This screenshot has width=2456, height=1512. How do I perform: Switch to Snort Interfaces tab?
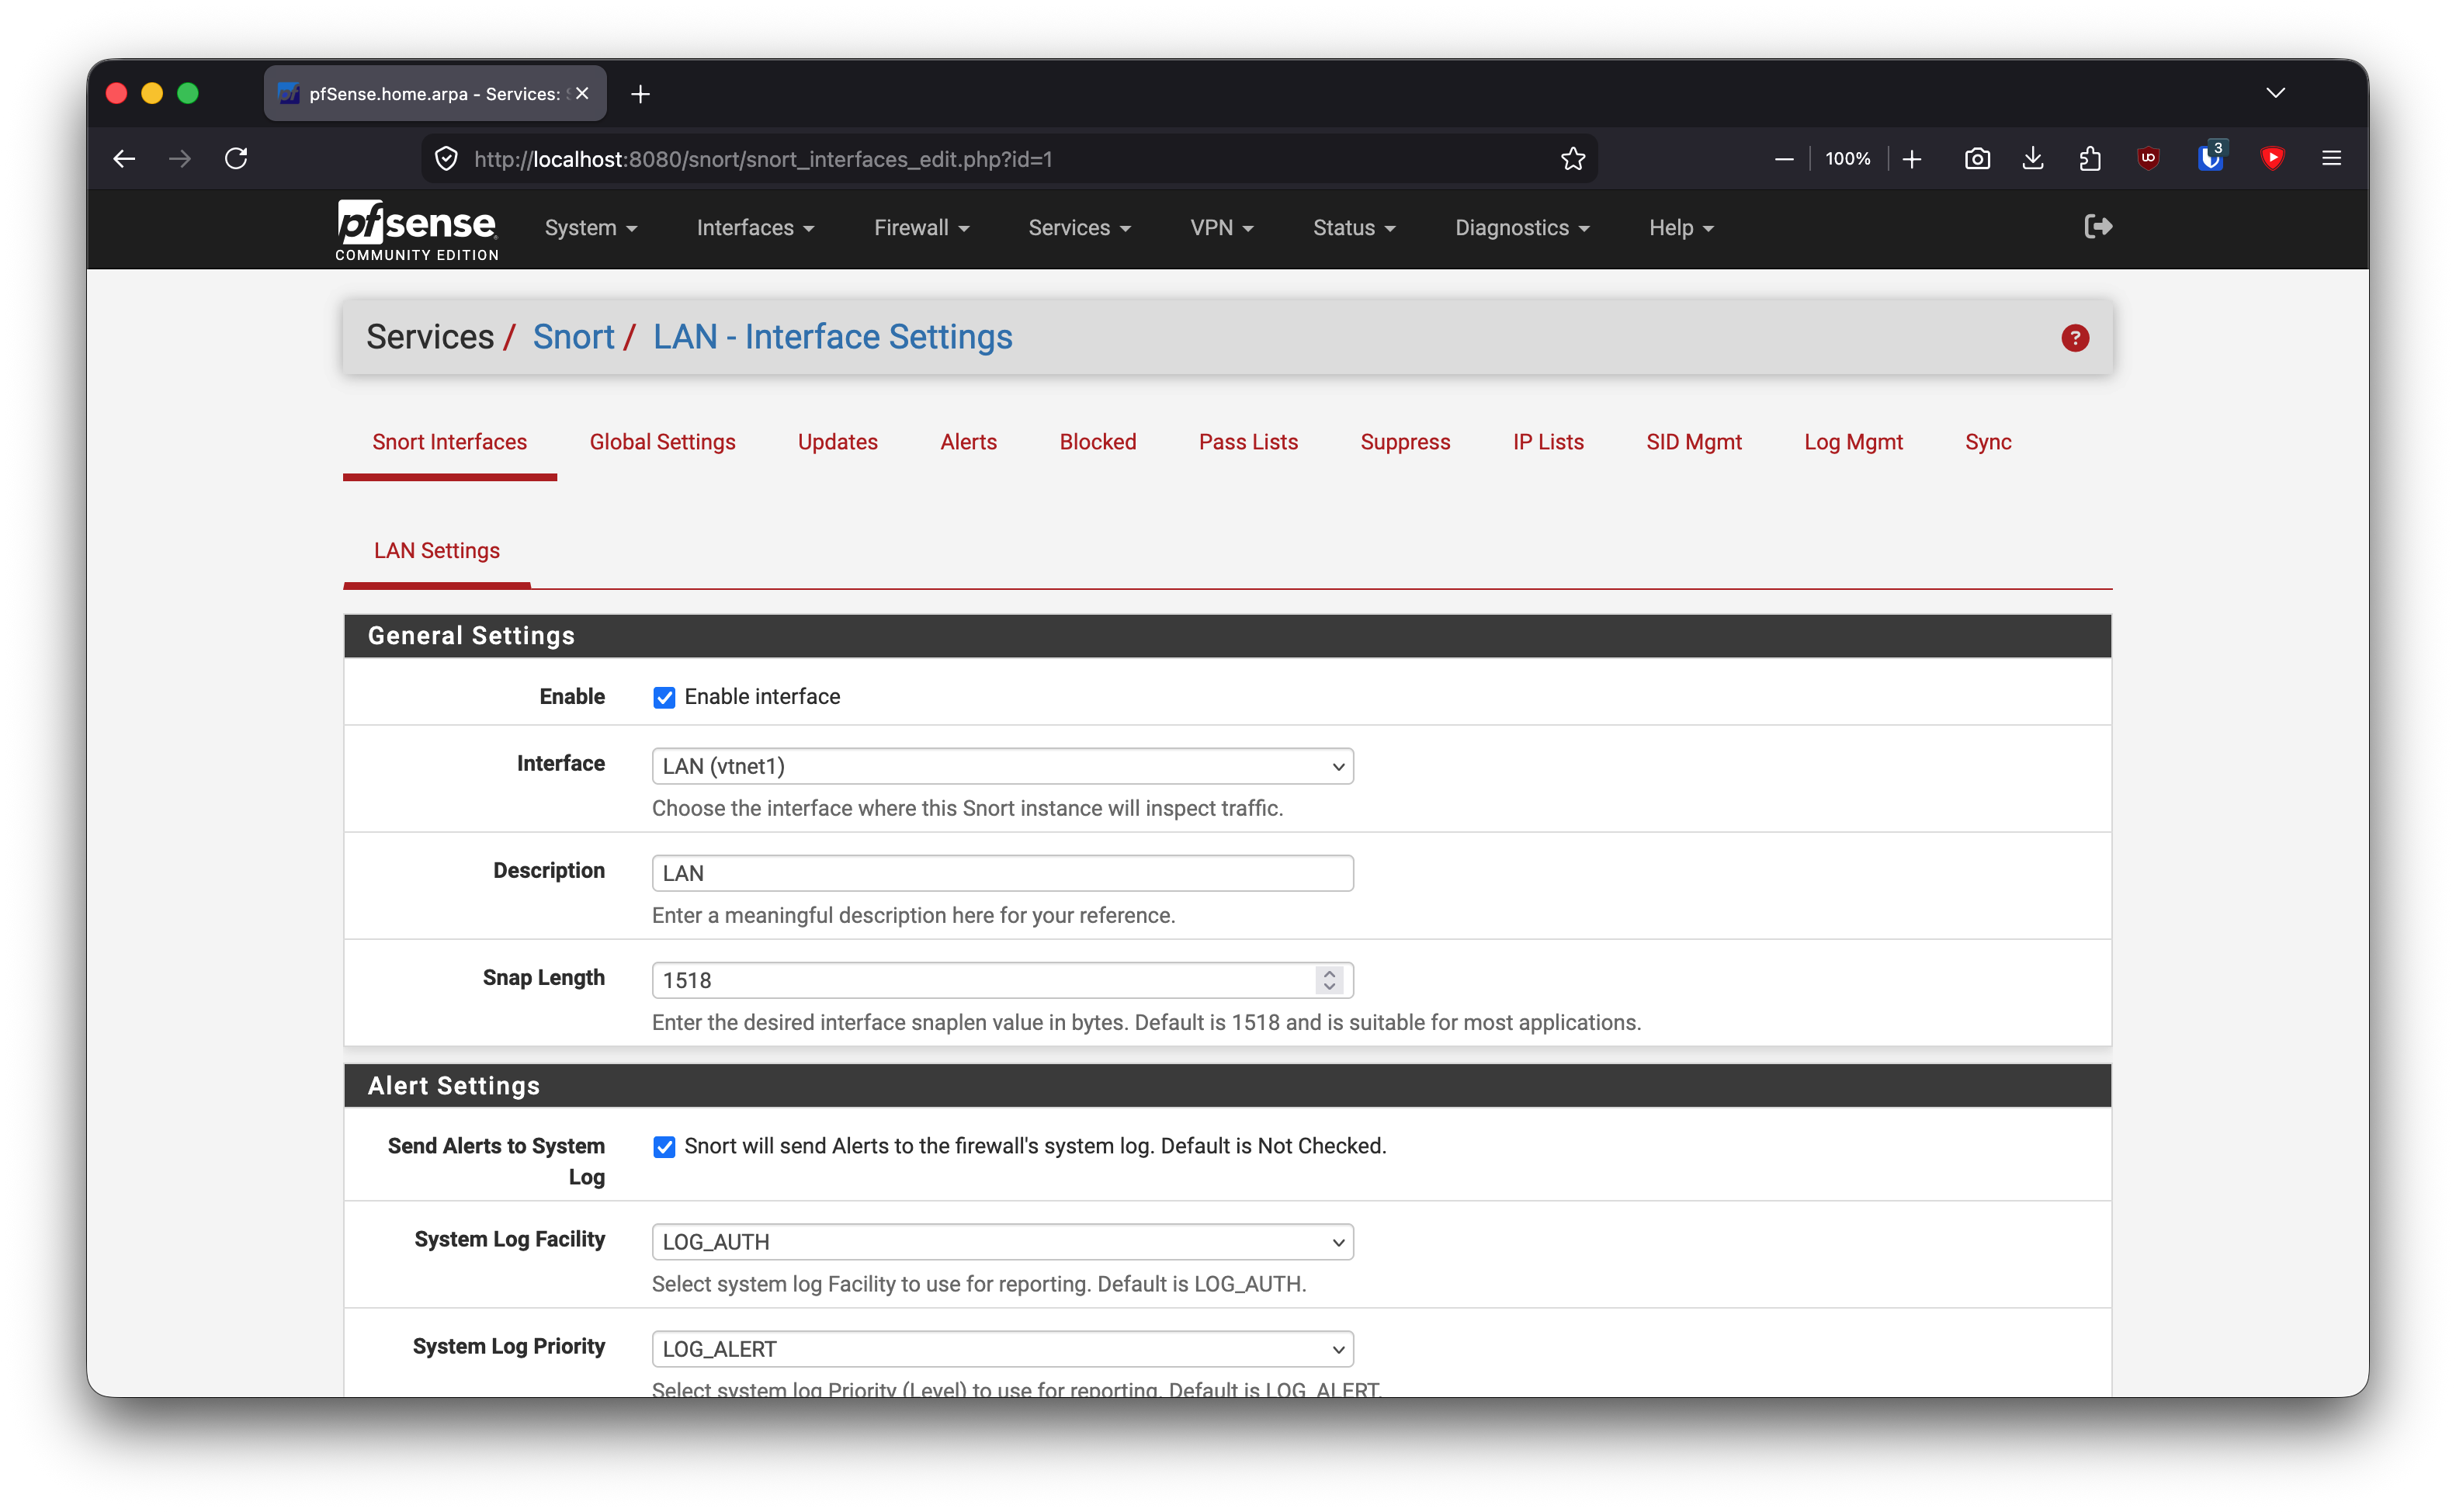[x=449, y=443]
